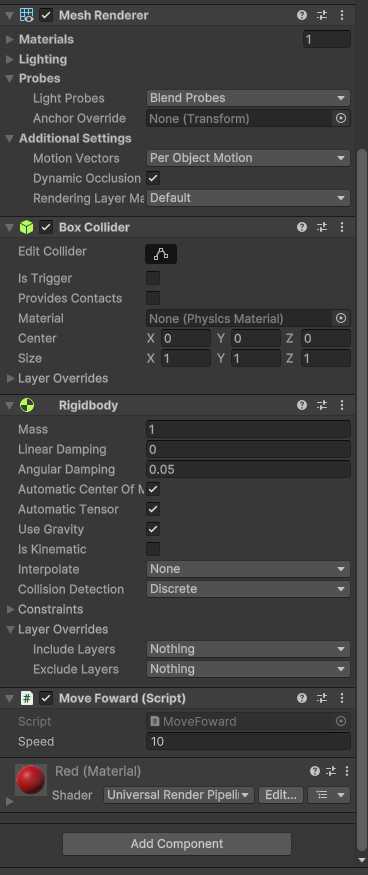Image resolution: width=368 pixels, height=875 pixels.
Task: Toggle the Dynamic Occlusion checkbox
Action: click(x=153, y=179)
